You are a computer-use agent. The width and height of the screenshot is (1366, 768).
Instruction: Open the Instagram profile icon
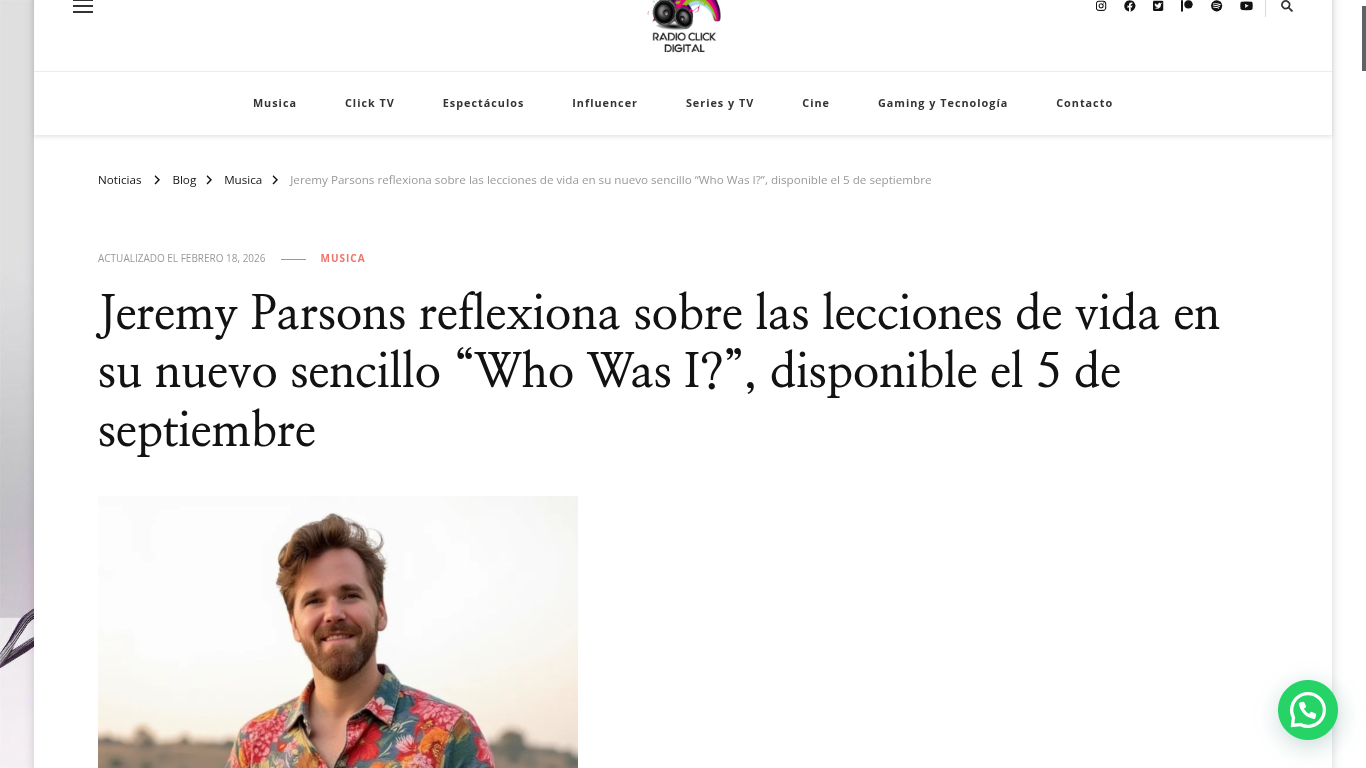[x=1101, y=6]
